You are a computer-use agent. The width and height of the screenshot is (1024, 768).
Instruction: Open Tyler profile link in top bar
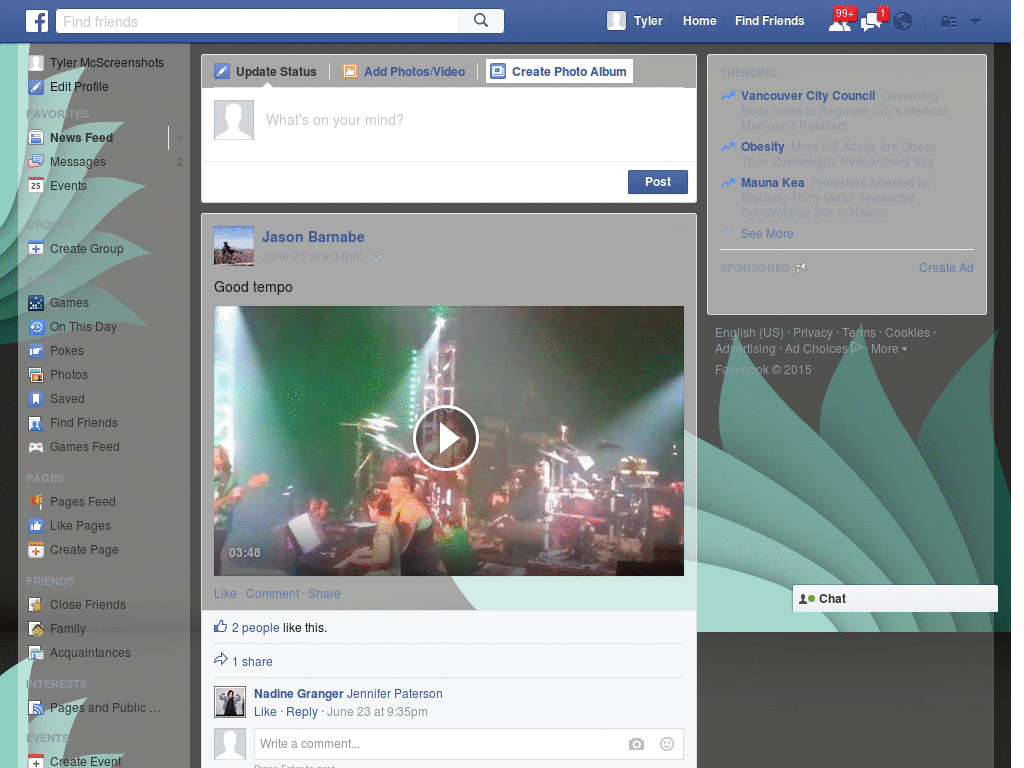648,21
